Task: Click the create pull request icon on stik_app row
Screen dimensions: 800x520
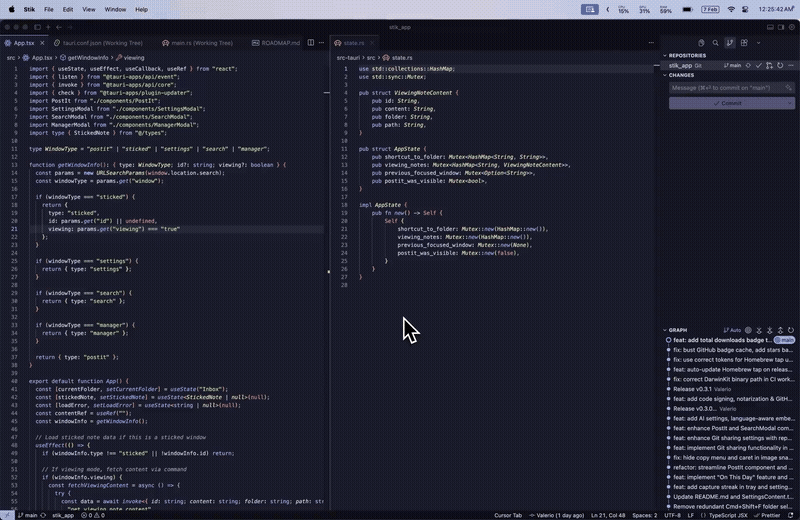Action: 769,65
